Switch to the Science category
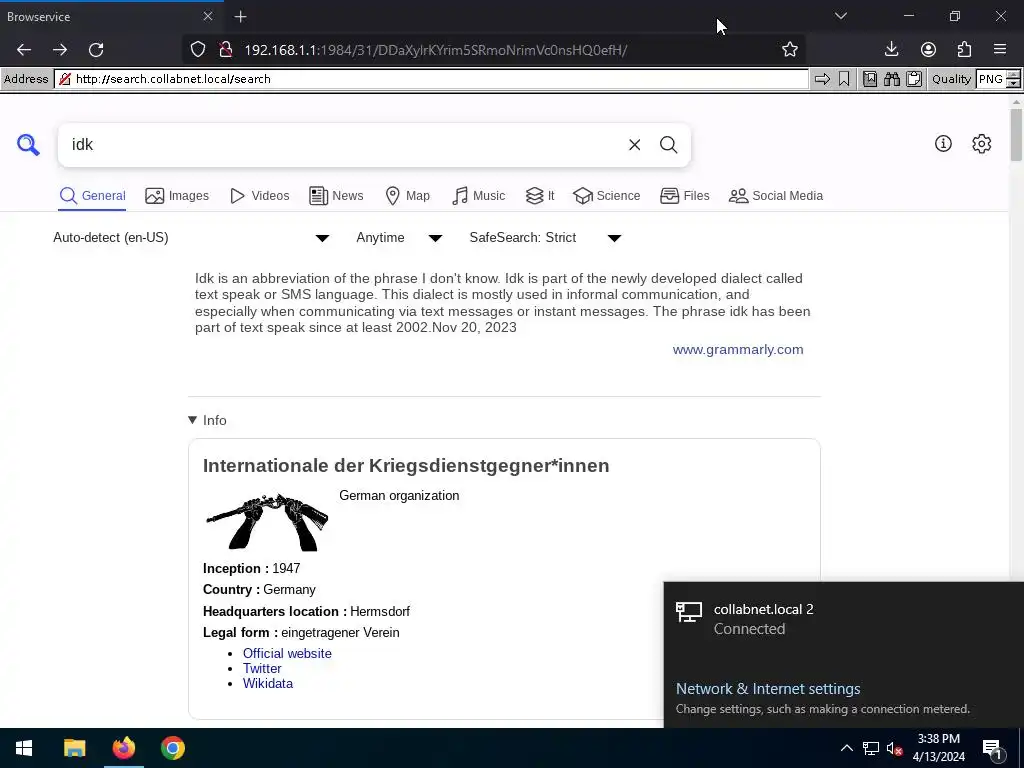The width and height of the screenshot is (1024, 768). click(607, 196)
